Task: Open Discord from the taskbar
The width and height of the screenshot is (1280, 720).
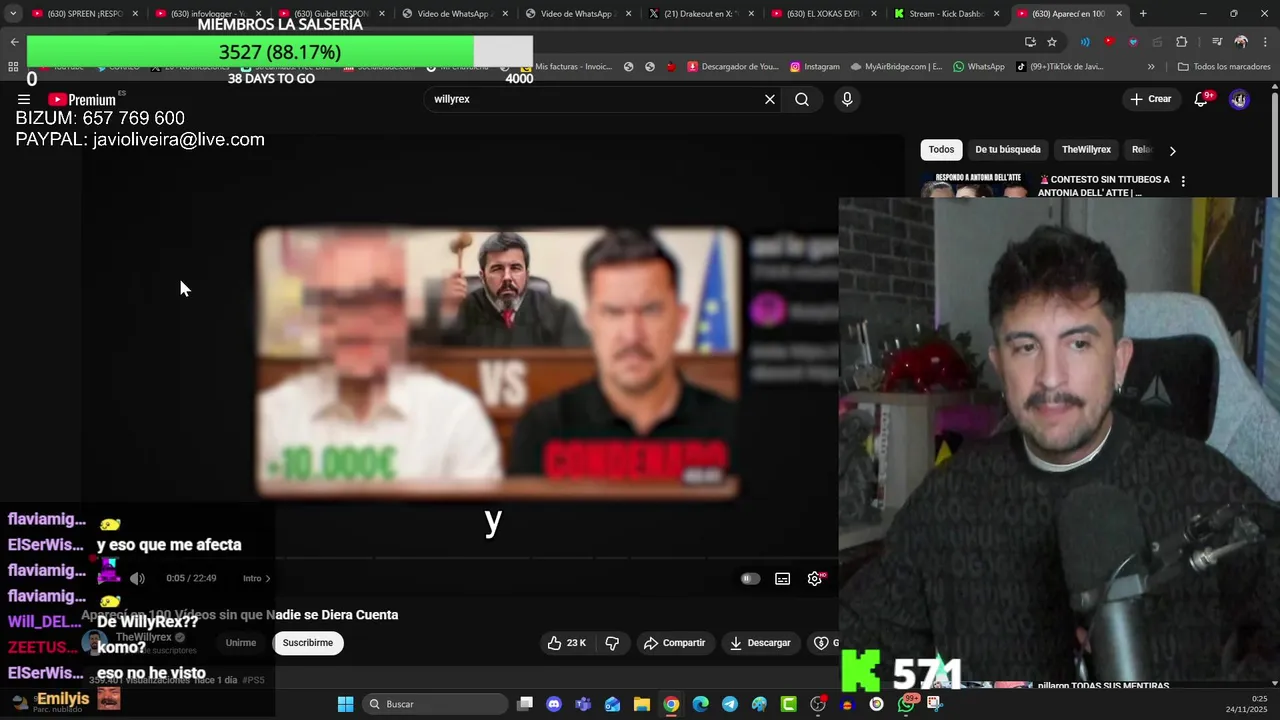Action: click(554, 704)
